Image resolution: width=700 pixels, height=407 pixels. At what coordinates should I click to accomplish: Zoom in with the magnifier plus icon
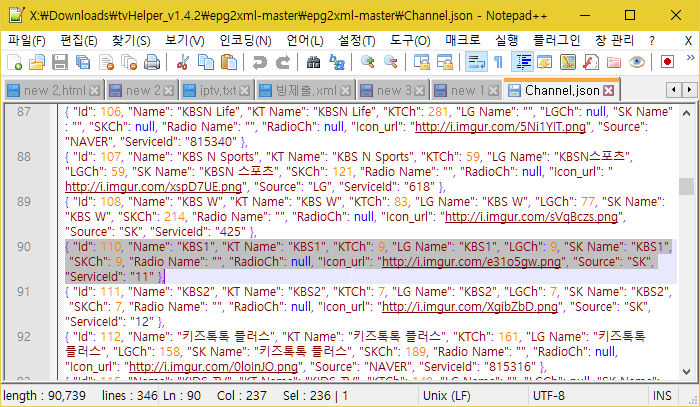point(368,62)
